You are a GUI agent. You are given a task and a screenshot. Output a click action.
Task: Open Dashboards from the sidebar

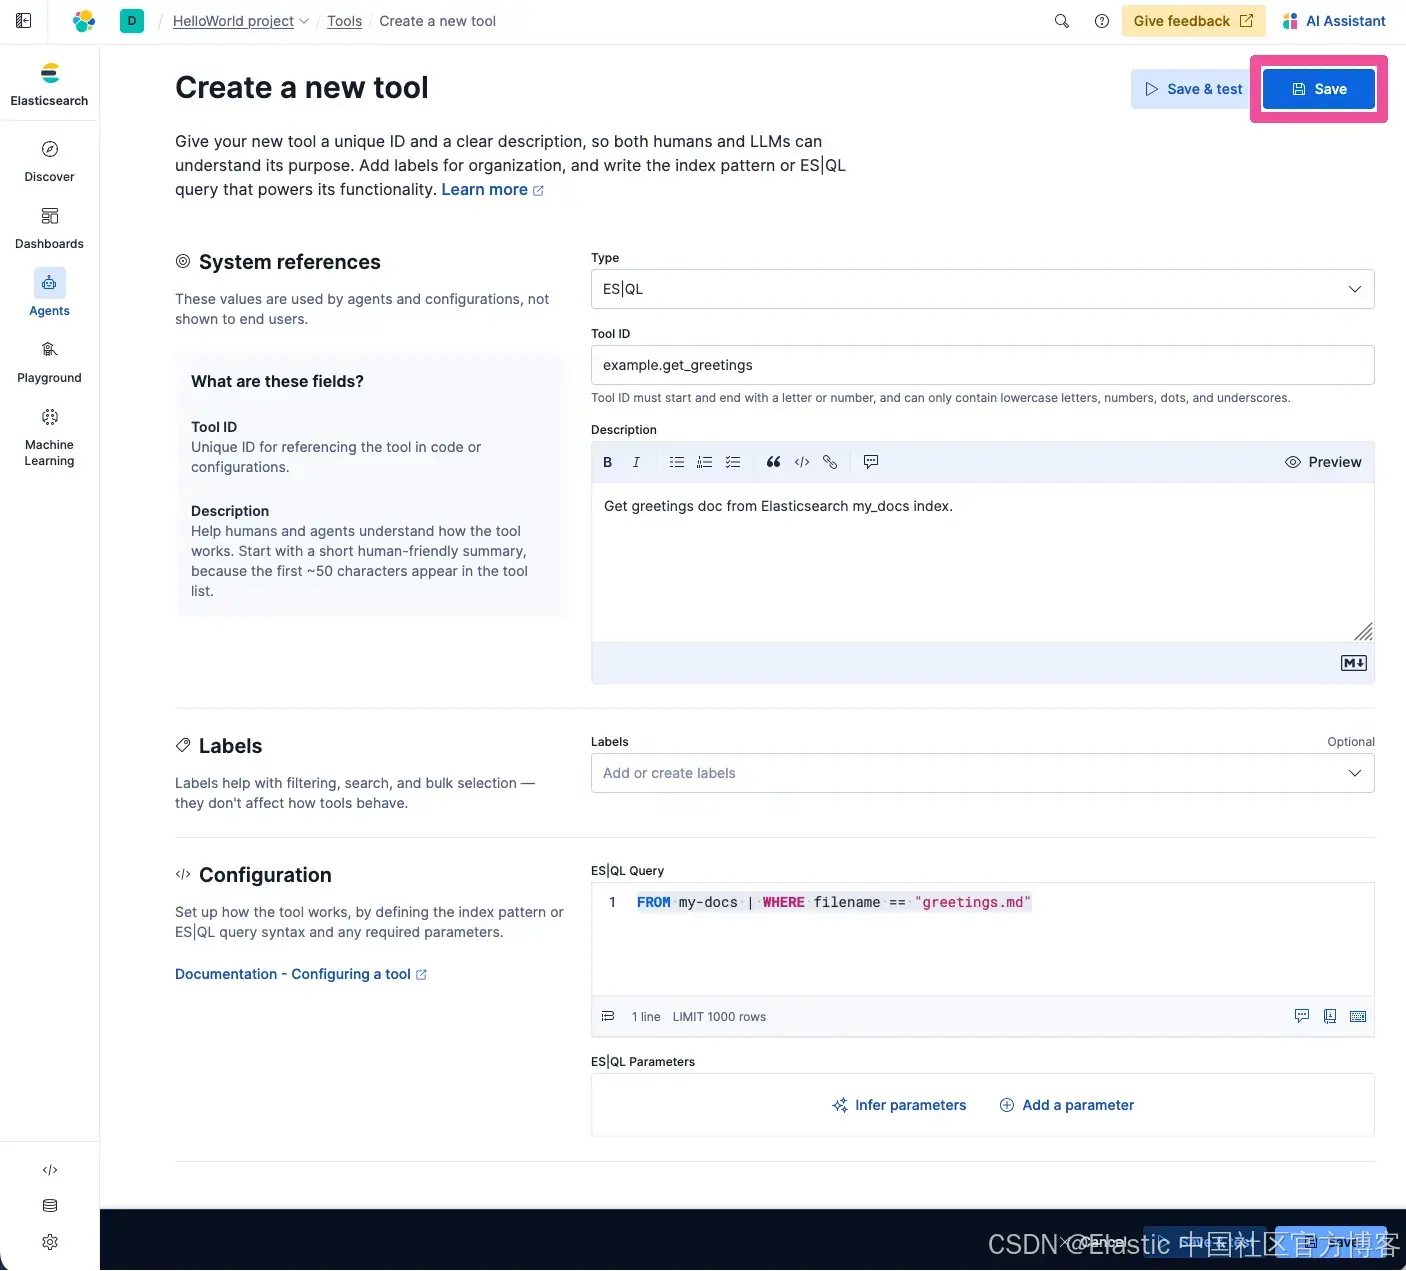tap(49, 228)
